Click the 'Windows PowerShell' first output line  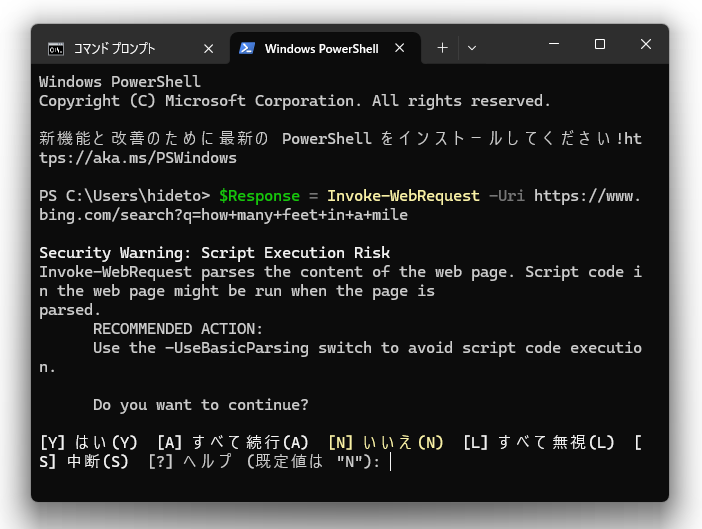tap(120, 82)
